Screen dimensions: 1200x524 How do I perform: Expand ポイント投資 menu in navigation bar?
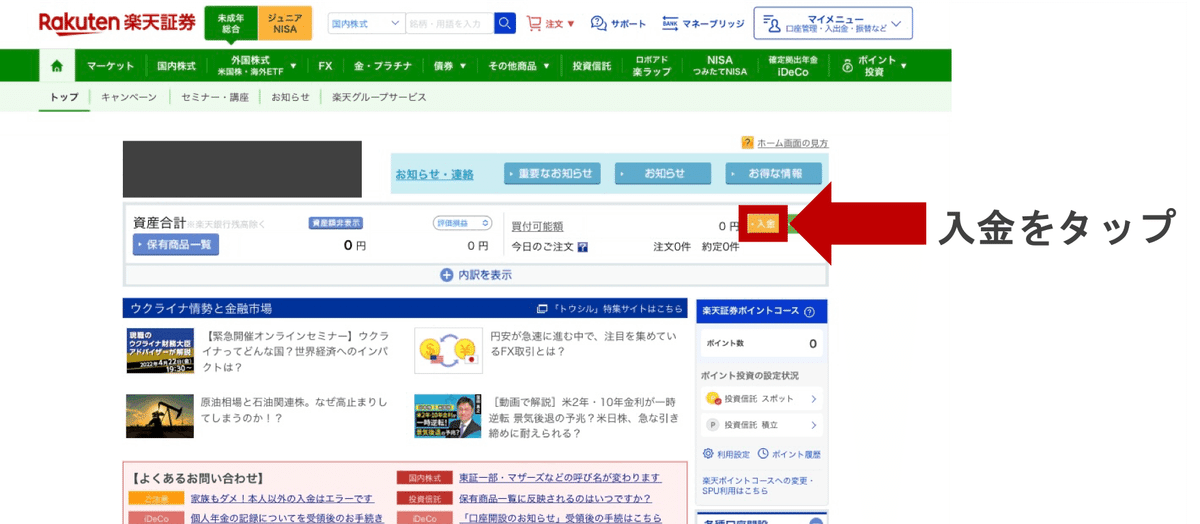click(x=874, y=66)
